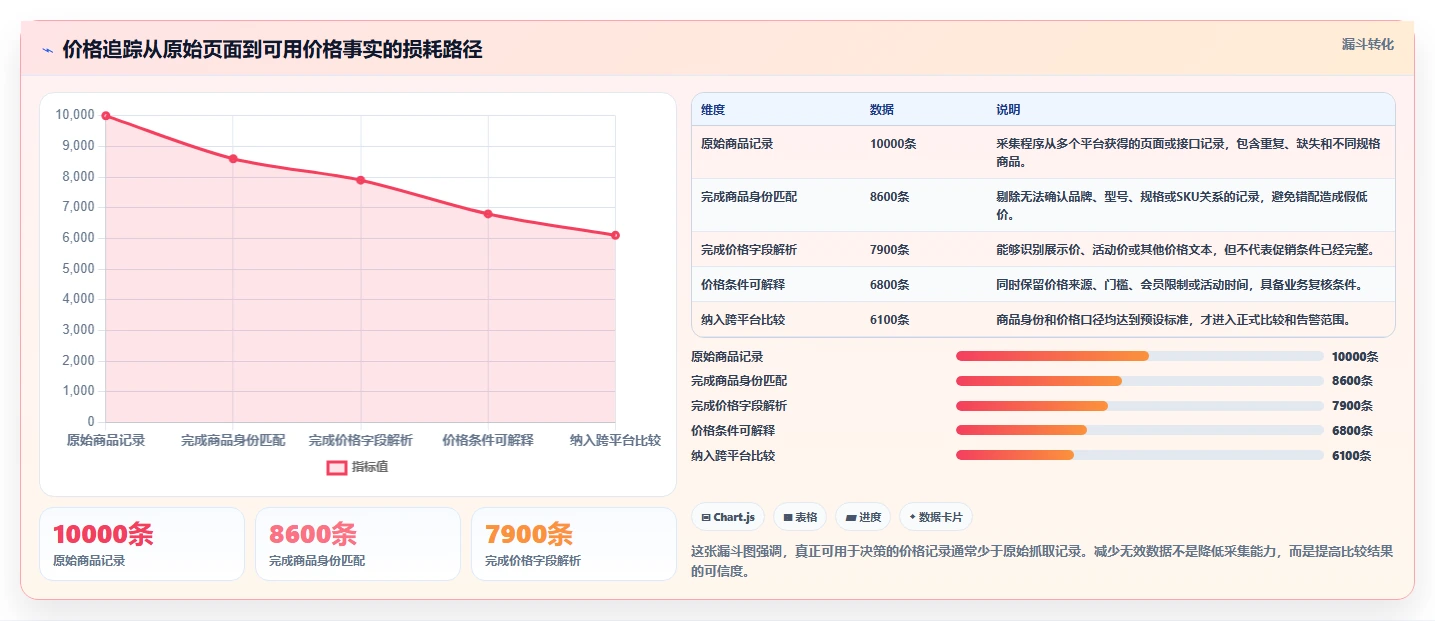Click the chart data point for 原始商品记录
1435x621 pixels.
pyautogui.click(x=106, y=116)
